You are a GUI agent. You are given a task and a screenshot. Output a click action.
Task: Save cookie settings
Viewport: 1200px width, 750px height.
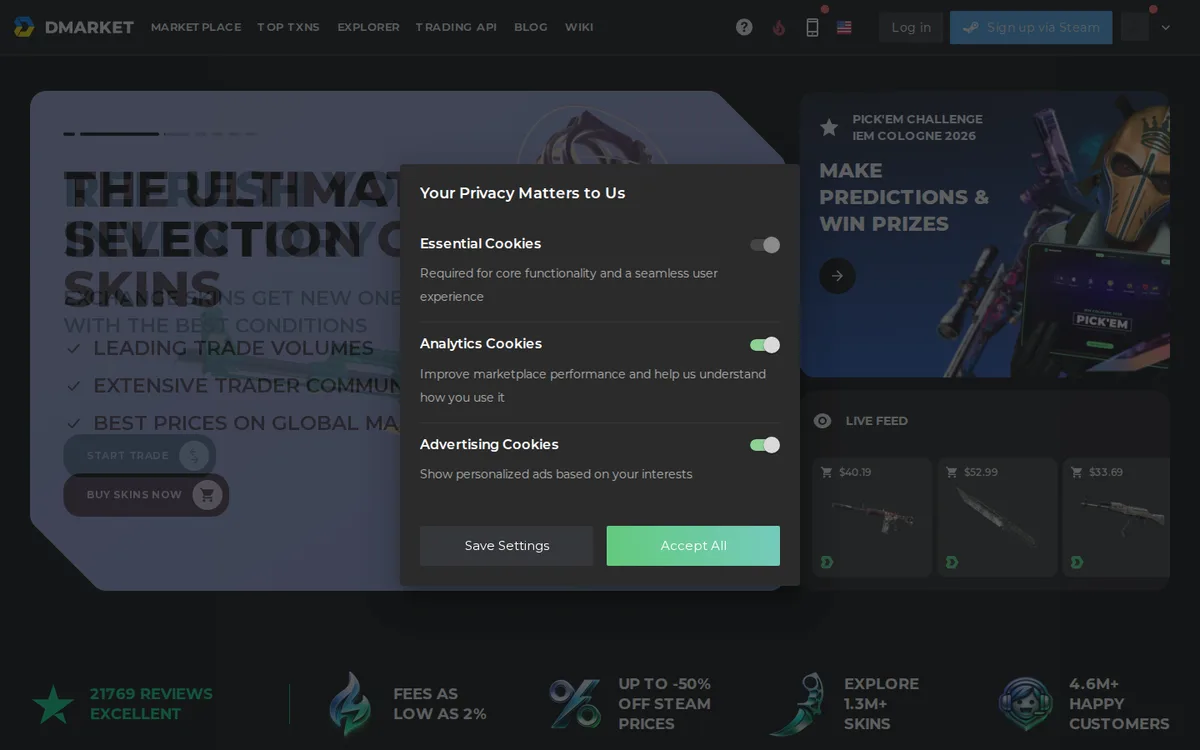[506, 546]
